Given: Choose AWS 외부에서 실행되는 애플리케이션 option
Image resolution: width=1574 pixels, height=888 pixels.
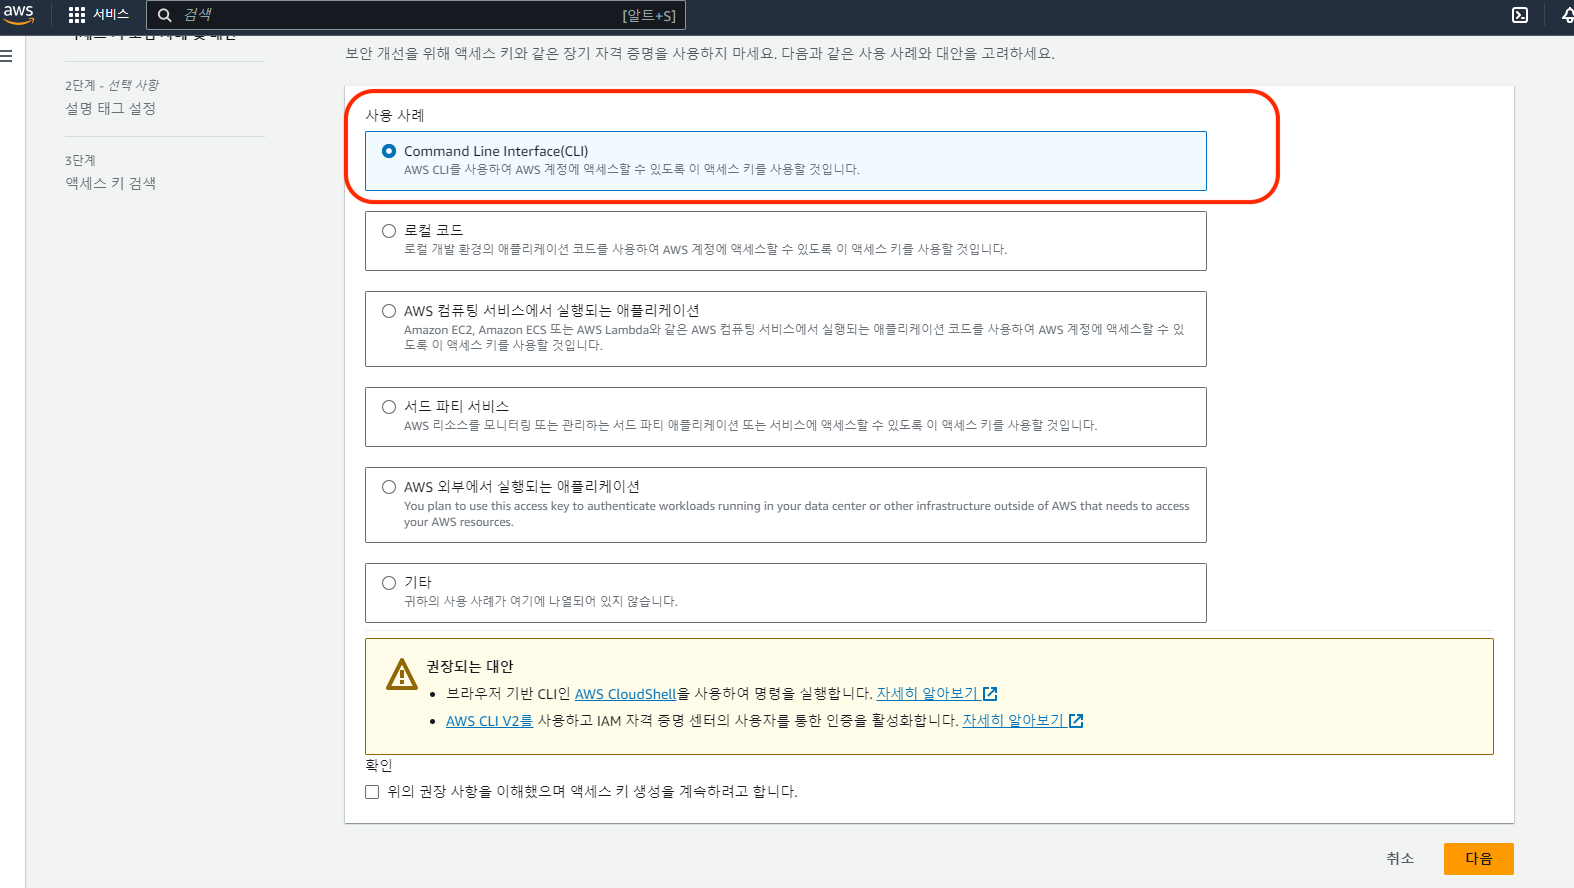Looking at the screenshot, I should pos(389,487).
